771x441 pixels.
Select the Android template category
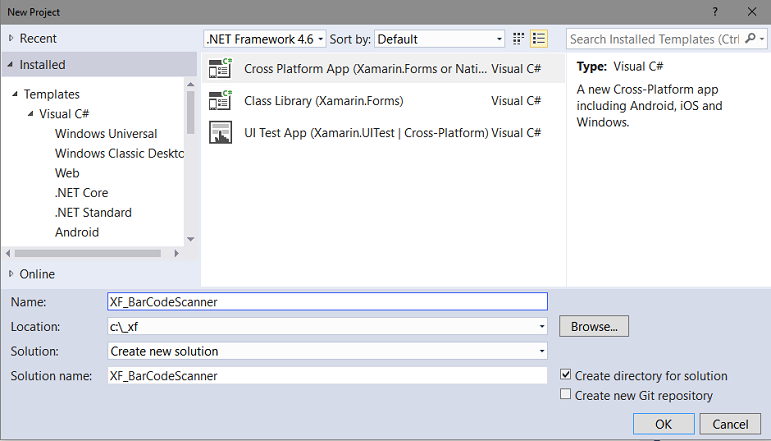click(77, 232)
